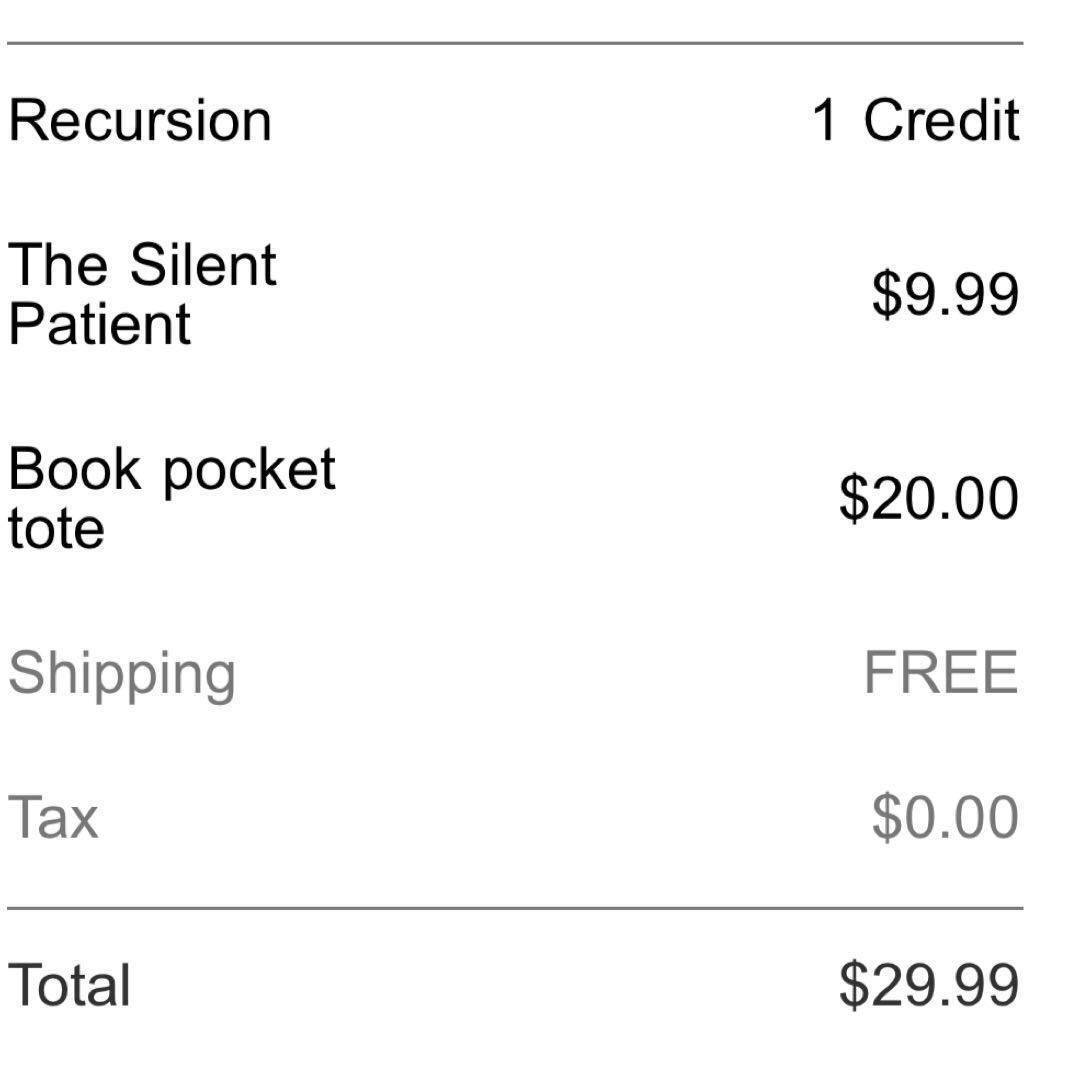Click the word pocket in tote item
The height and width of the screenshot is (1080, 1080).
[249, 469]
